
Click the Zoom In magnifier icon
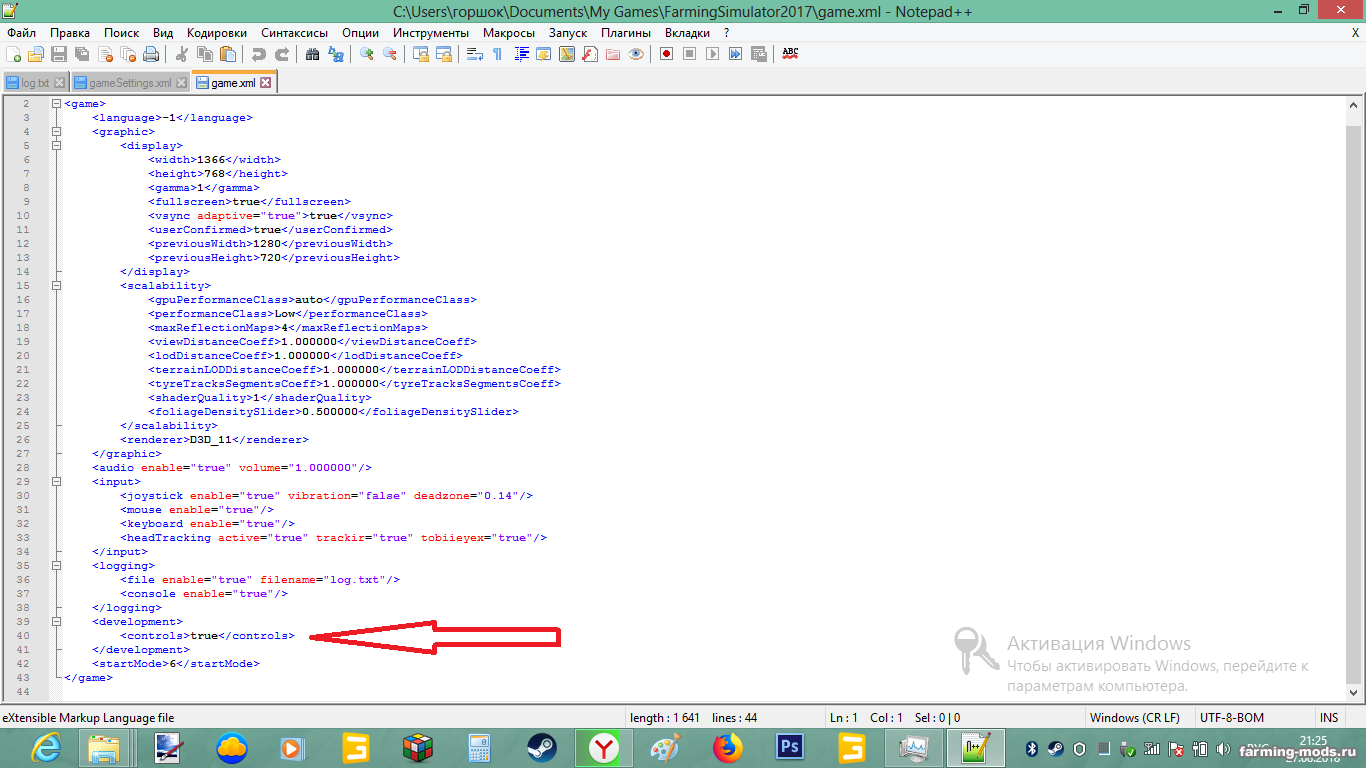tap(367, 54)
